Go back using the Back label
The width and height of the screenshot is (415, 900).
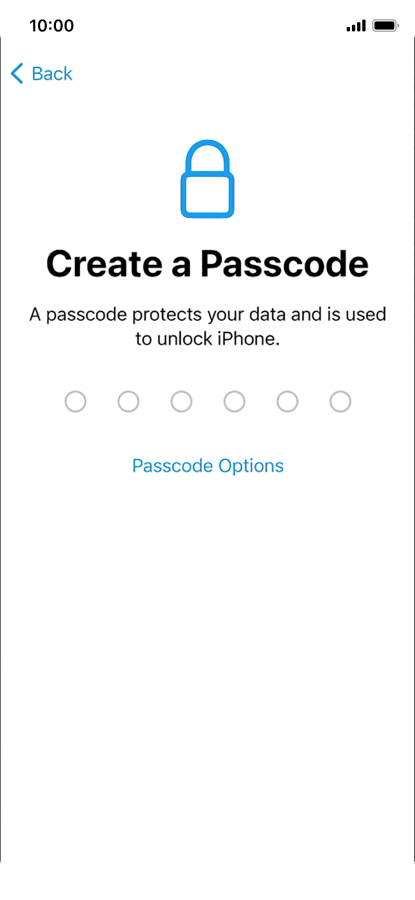pos(52,73)
